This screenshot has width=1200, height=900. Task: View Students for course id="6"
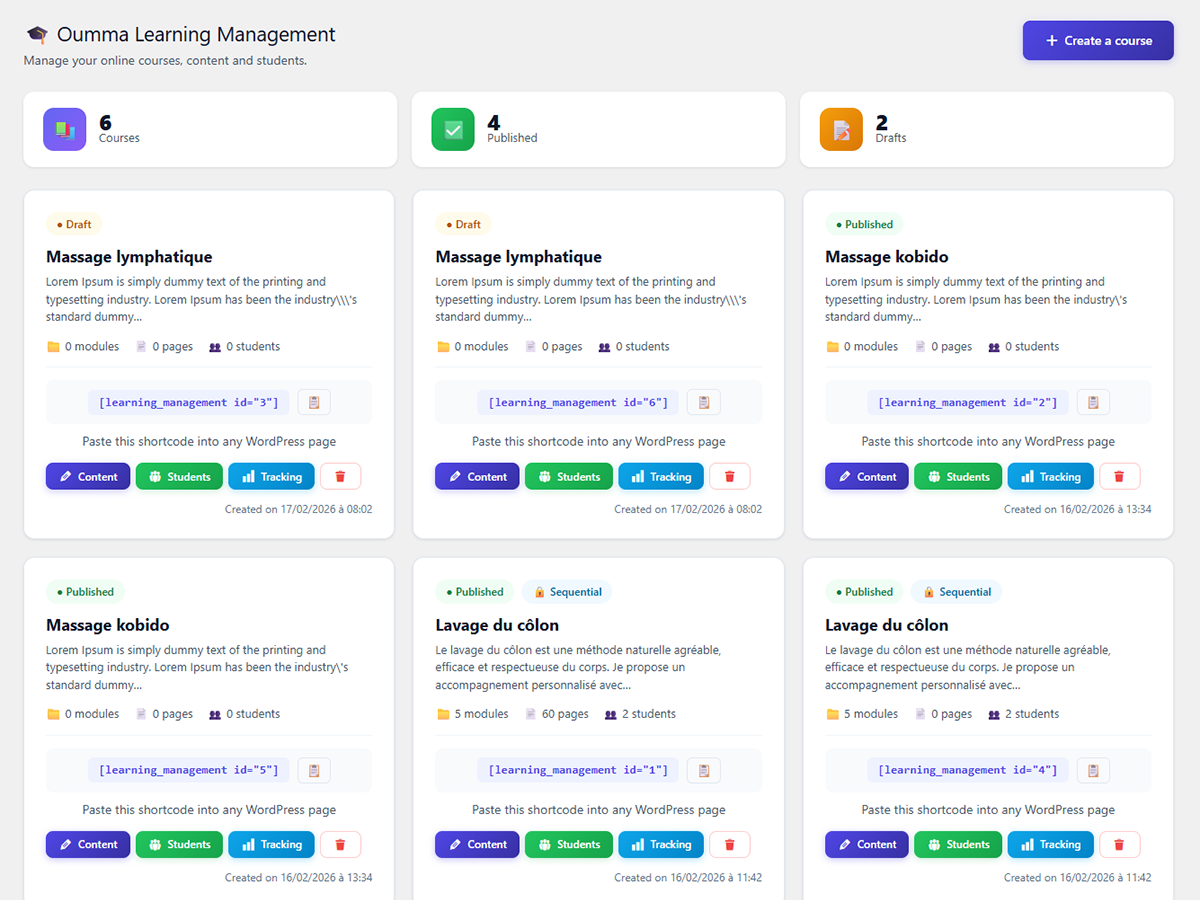(568, 477)
